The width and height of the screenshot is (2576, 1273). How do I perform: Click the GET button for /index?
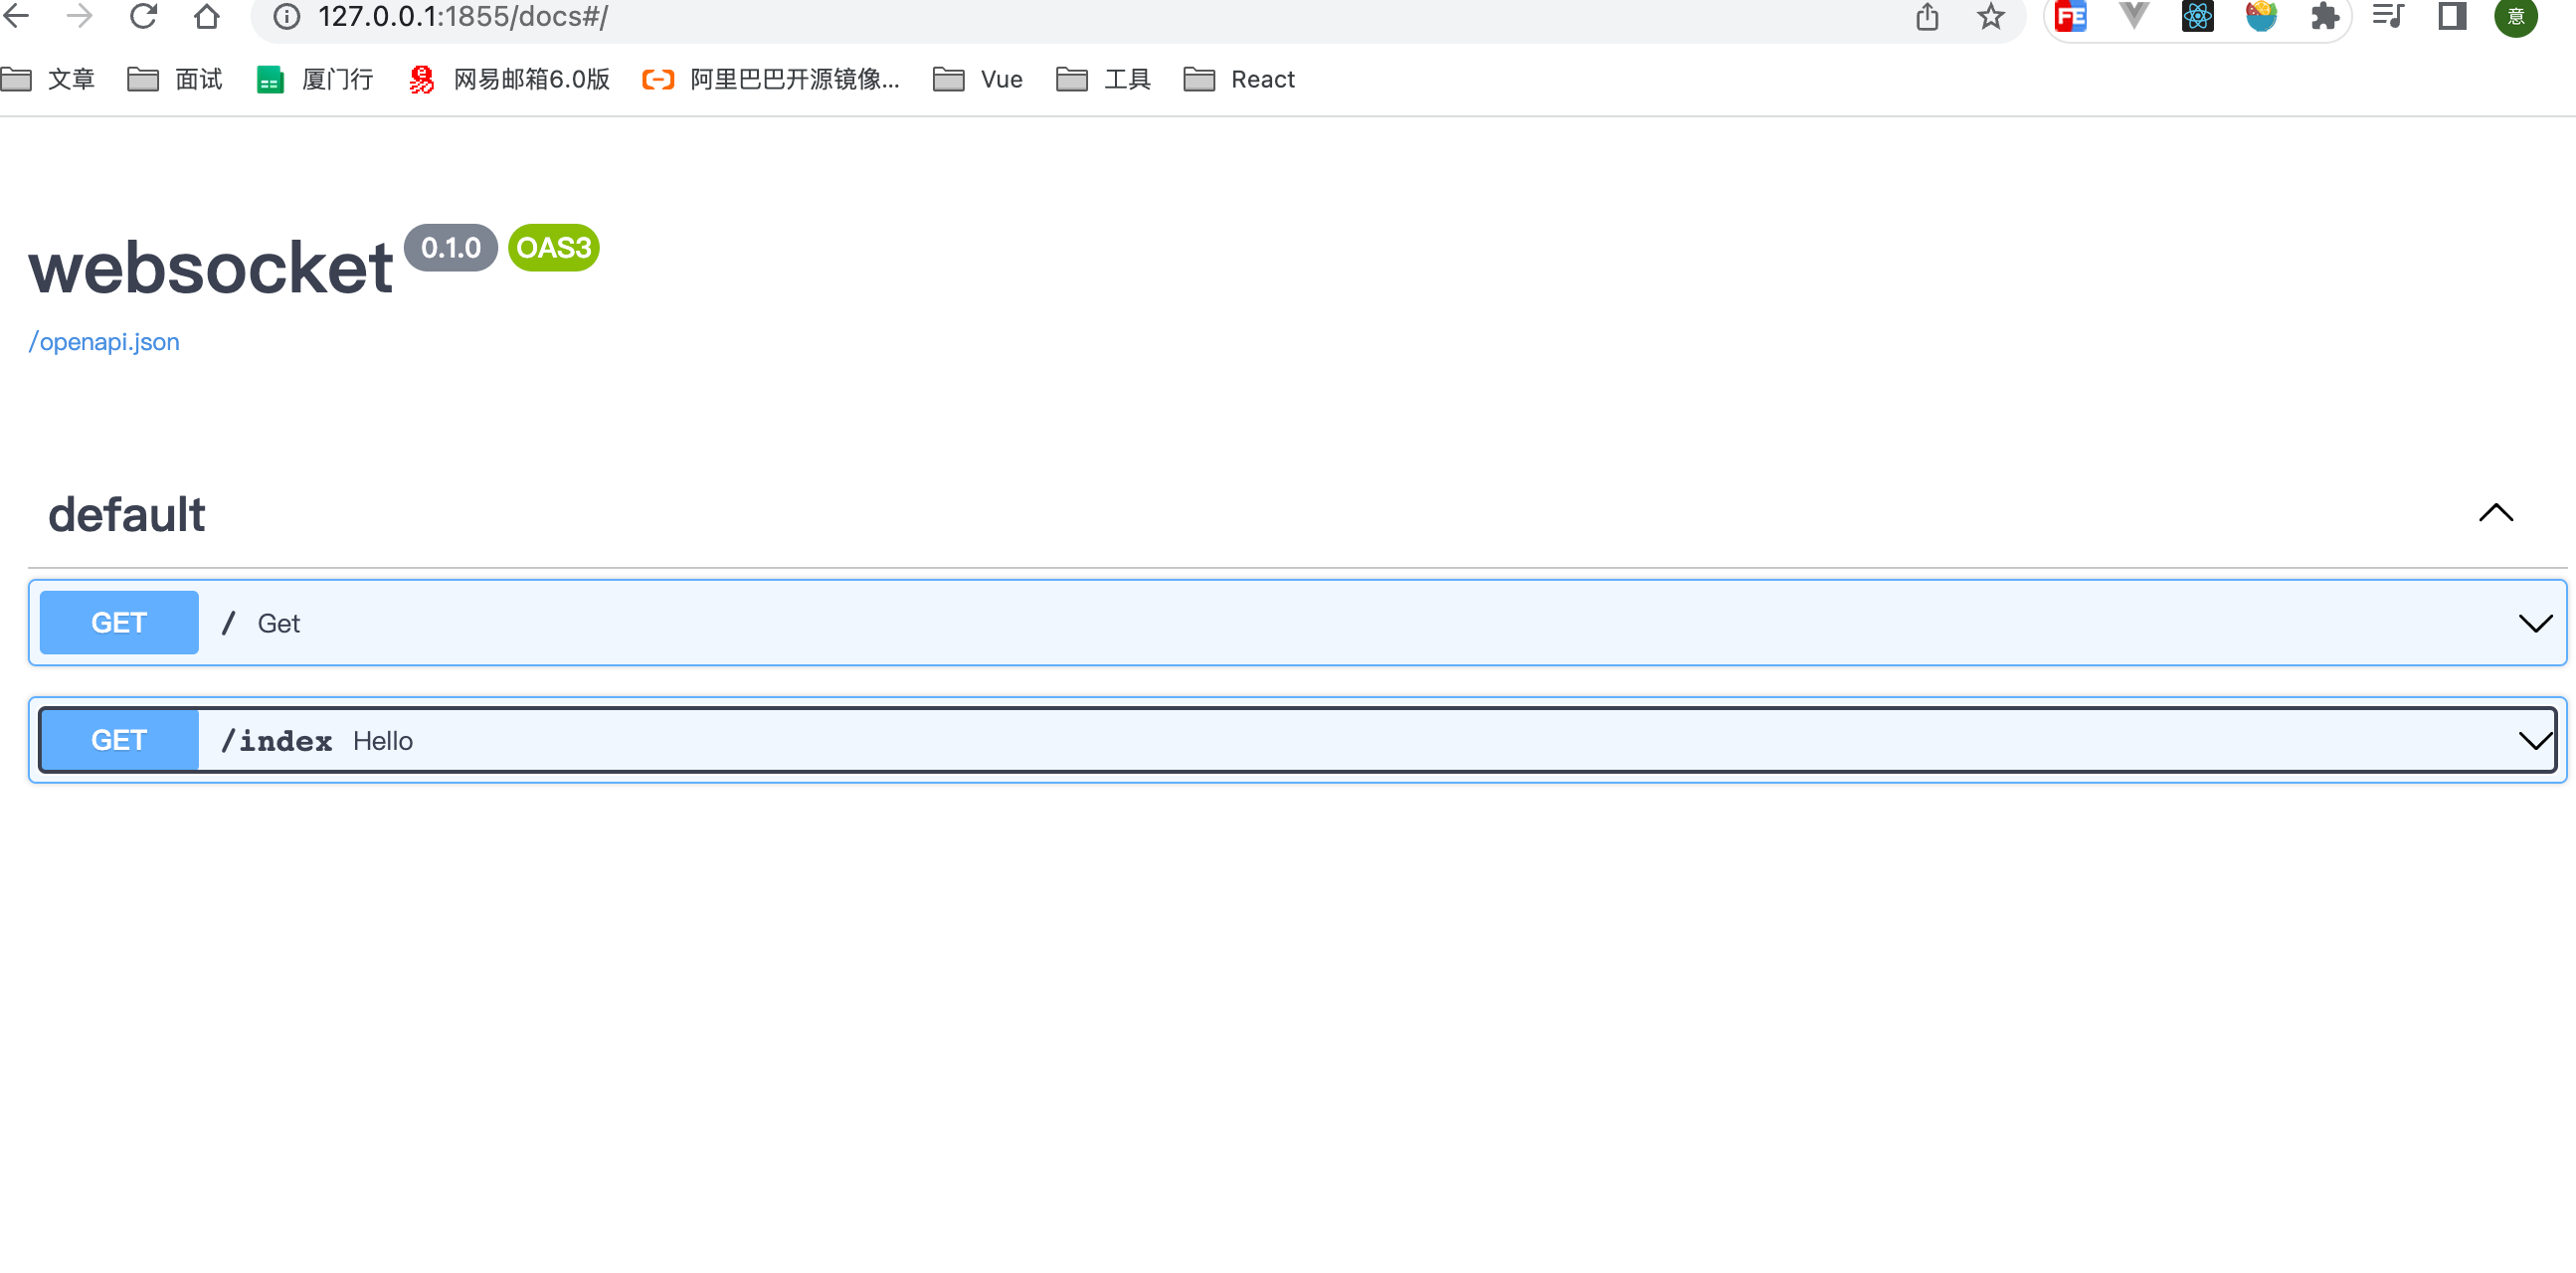point(119,741)
